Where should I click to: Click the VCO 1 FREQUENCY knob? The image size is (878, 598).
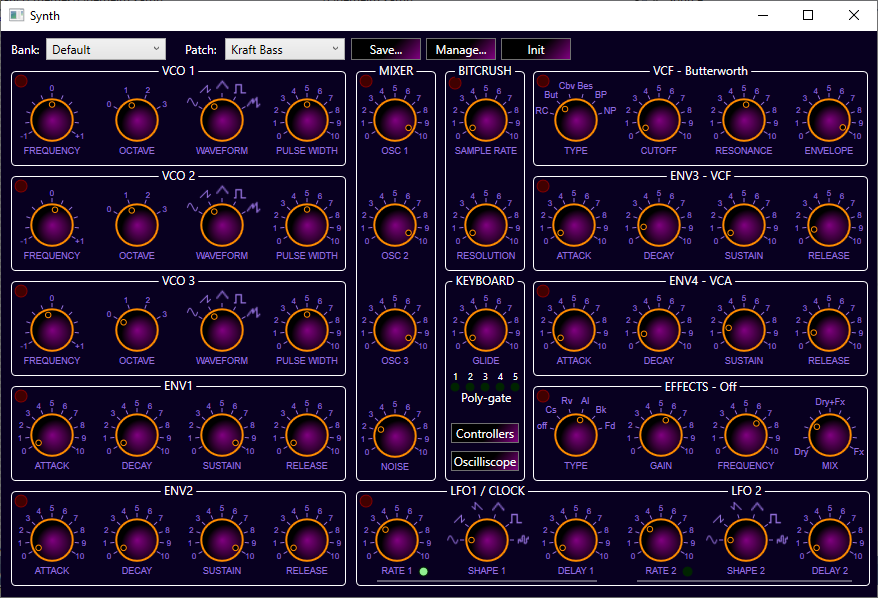52,120
